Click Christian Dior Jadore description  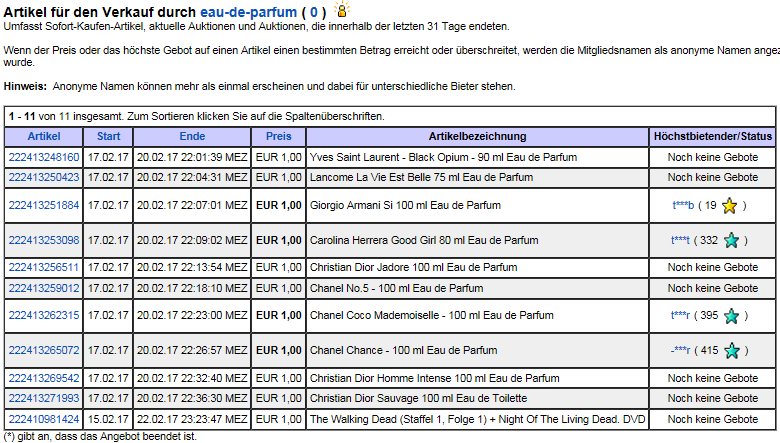tap(413, 267)
